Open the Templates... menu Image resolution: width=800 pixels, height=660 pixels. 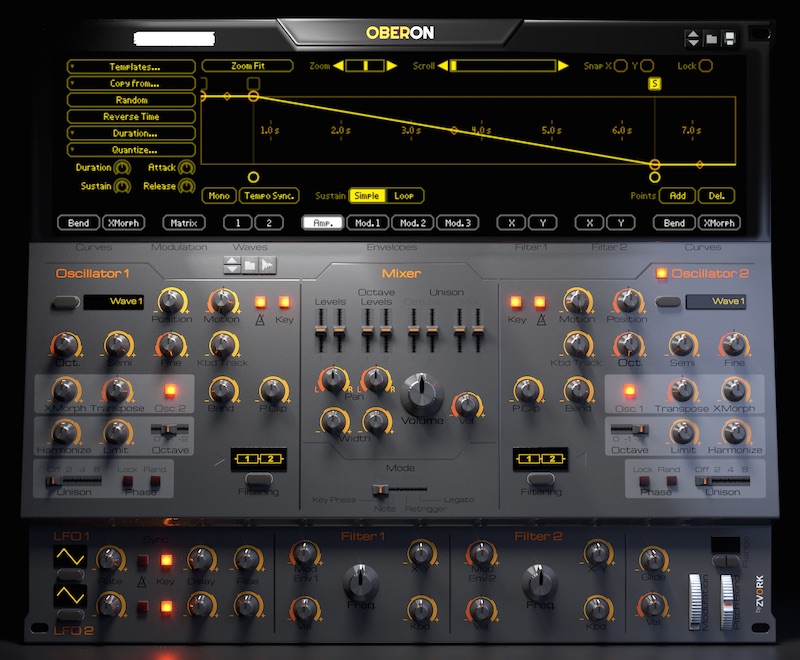131,67
